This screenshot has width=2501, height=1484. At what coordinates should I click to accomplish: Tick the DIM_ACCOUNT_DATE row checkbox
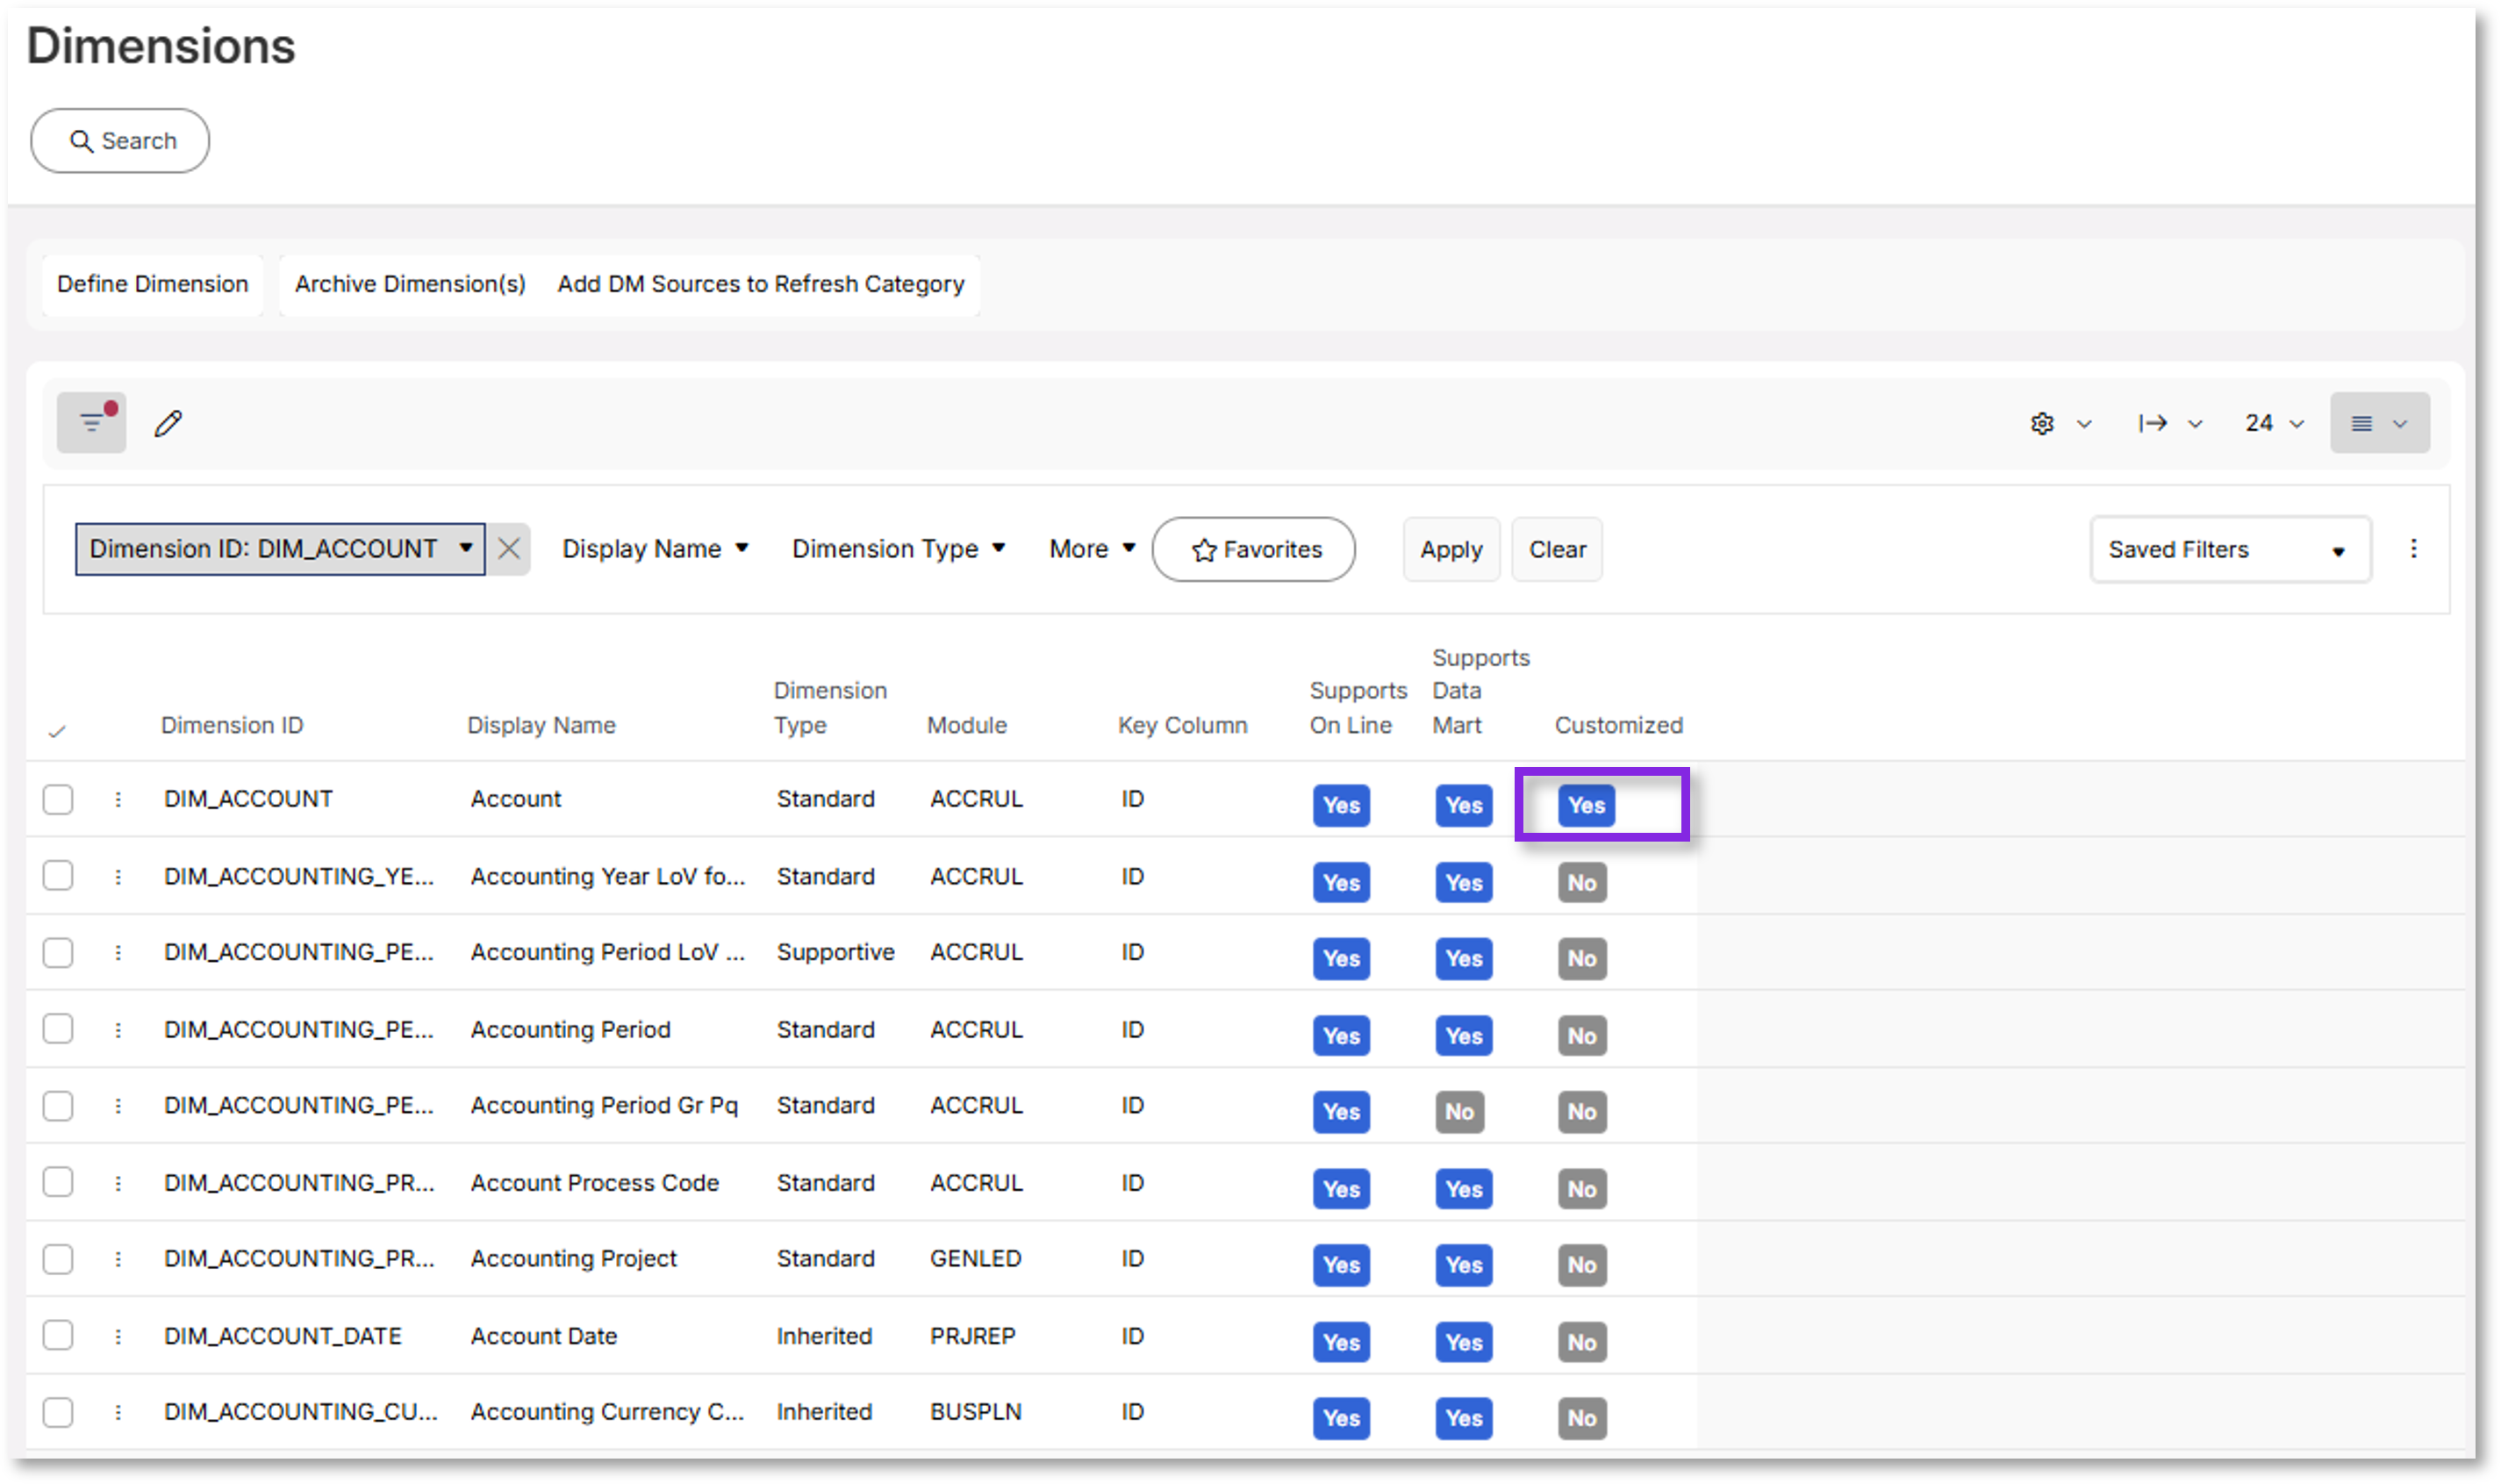[58, 1336]
